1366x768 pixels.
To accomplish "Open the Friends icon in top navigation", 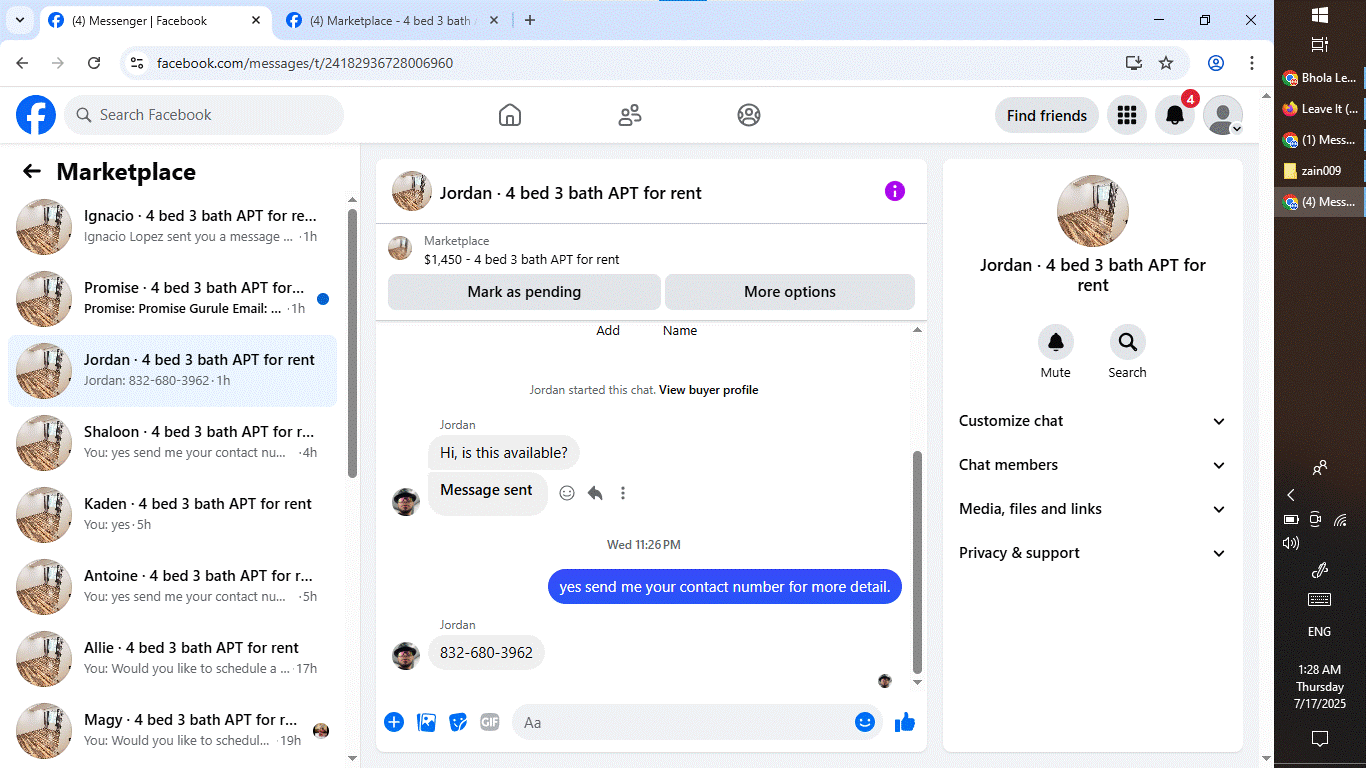I will point(630,115).
